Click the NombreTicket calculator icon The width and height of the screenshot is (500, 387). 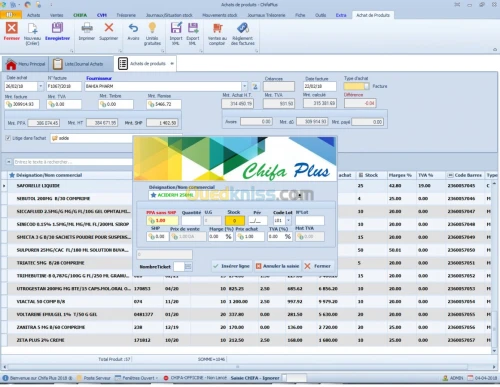coord(188,266)
